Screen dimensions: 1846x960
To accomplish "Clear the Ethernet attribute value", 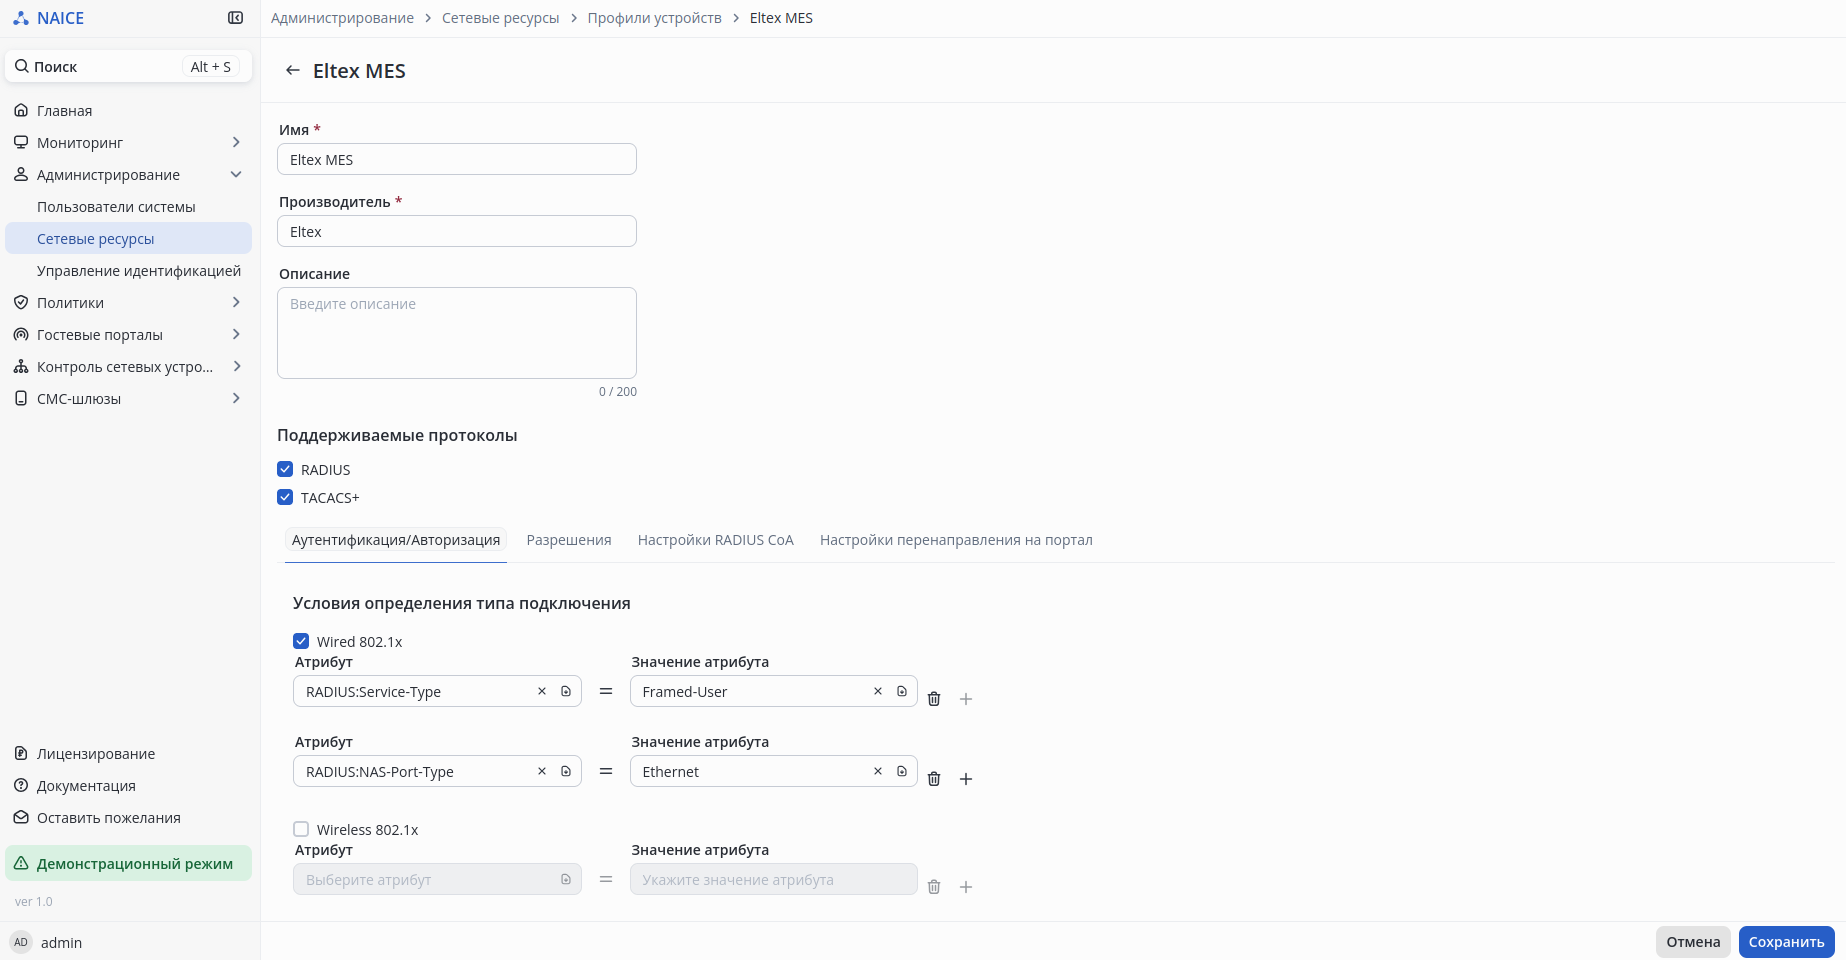I will [878, 771].
